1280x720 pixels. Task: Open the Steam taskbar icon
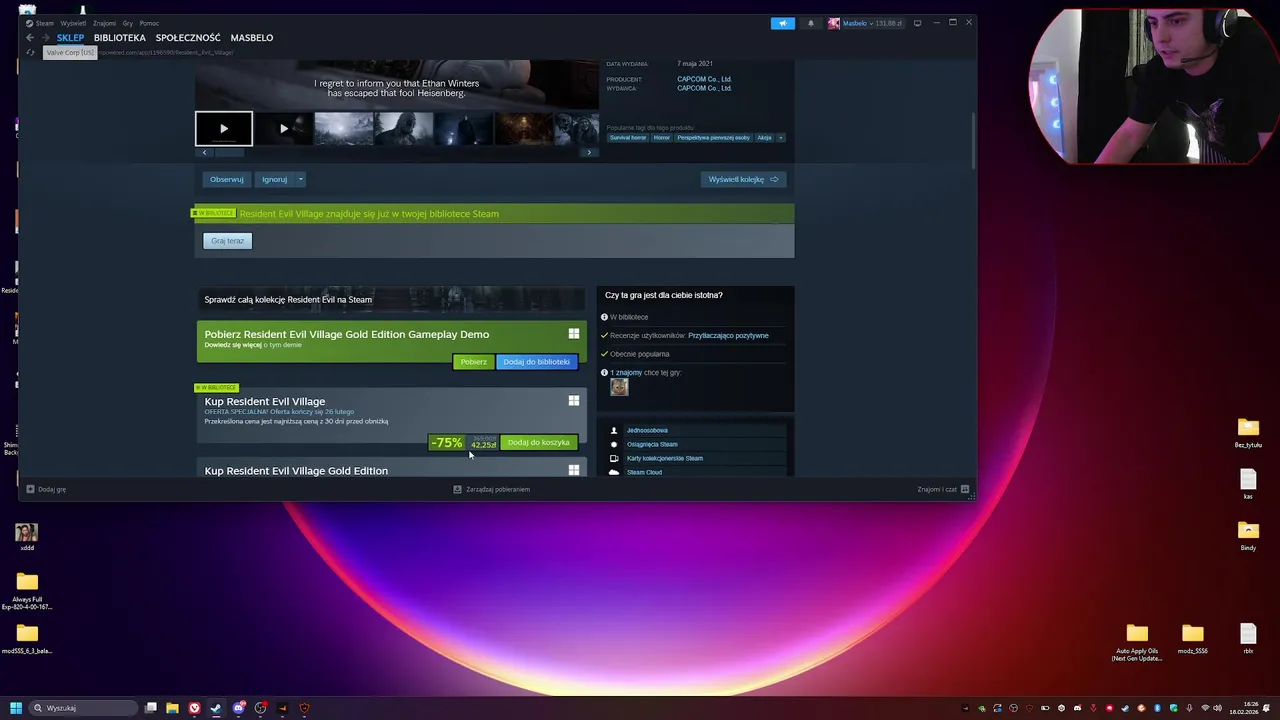216,708
